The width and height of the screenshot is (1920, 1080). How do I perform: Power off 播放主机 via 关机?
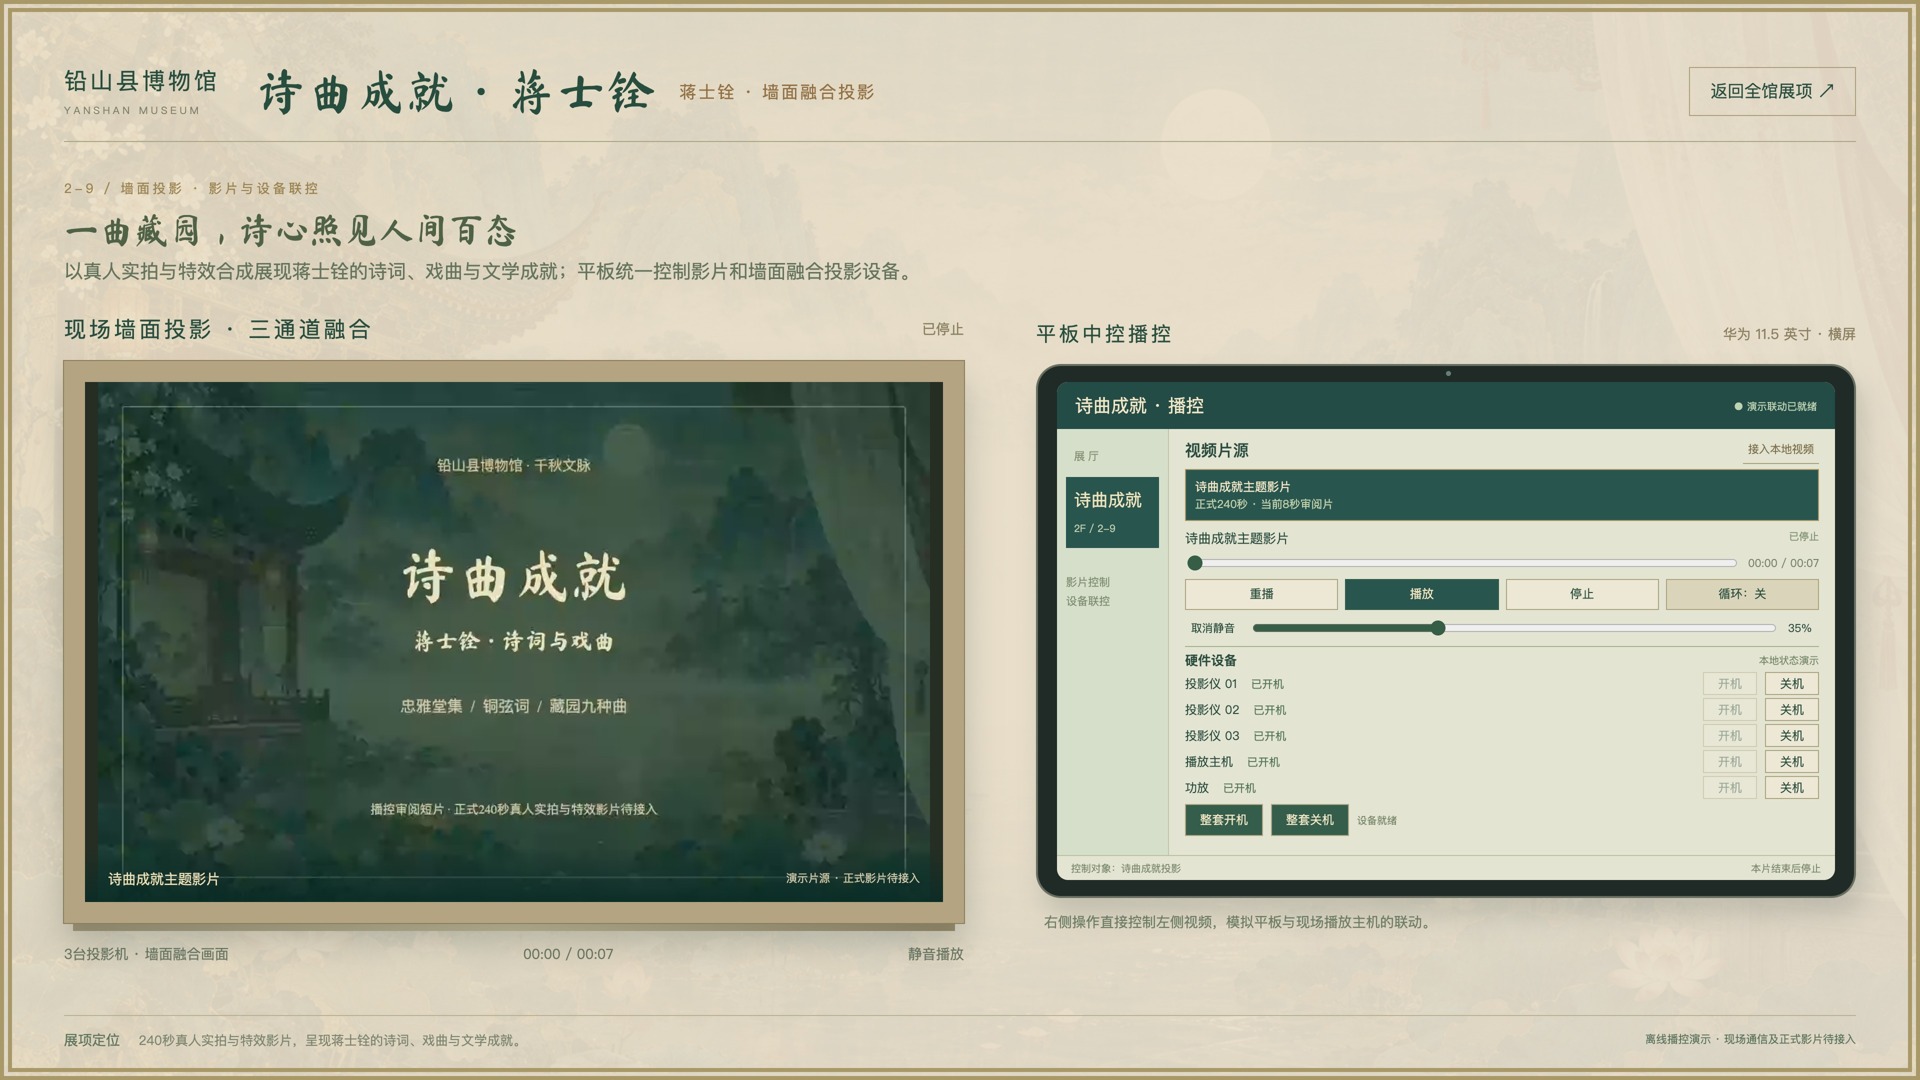coord(1791,762)
